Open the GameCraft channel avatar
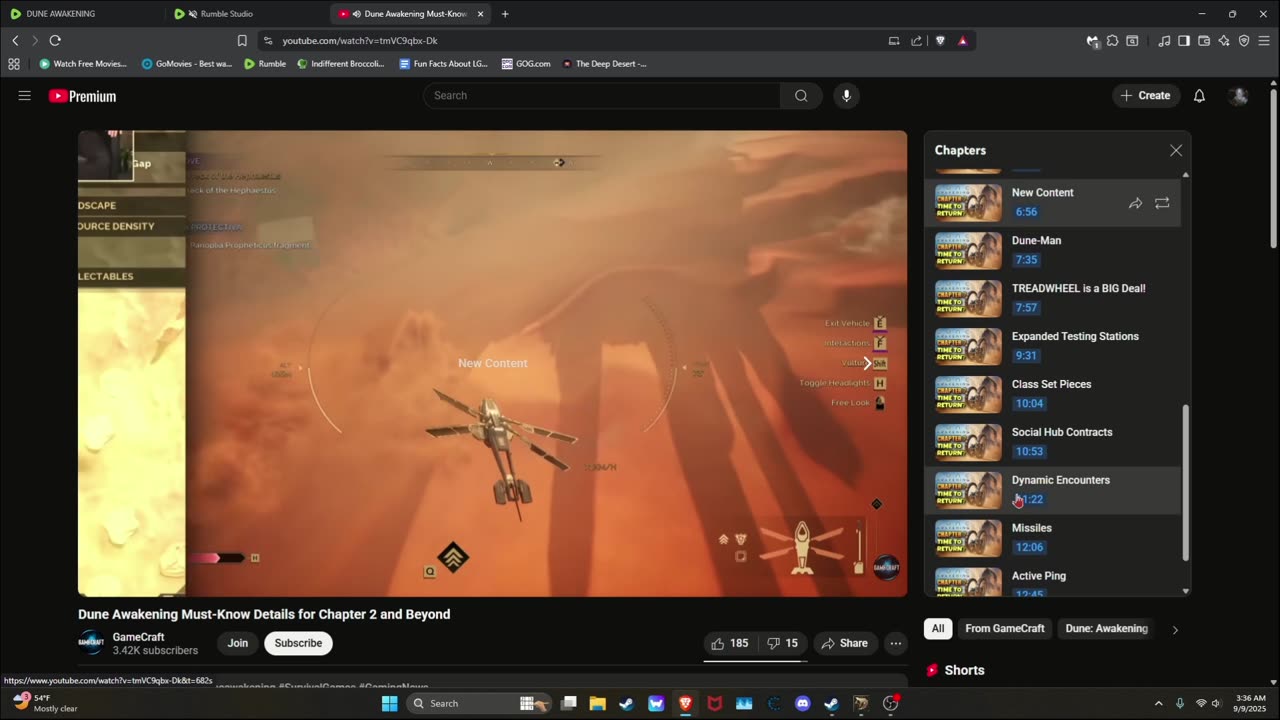 (x=91, y=643)
